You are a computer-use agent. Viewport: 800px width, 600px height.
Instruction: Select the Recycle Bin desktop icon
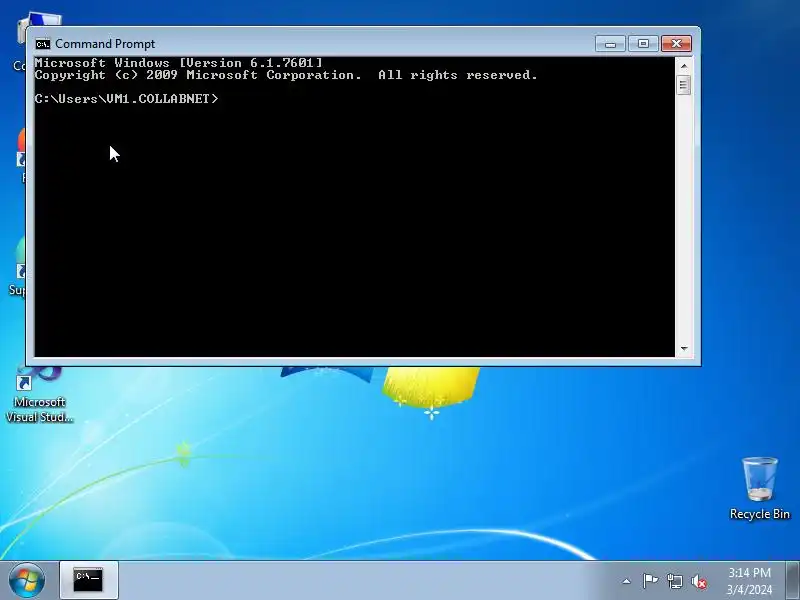point(760,488)
